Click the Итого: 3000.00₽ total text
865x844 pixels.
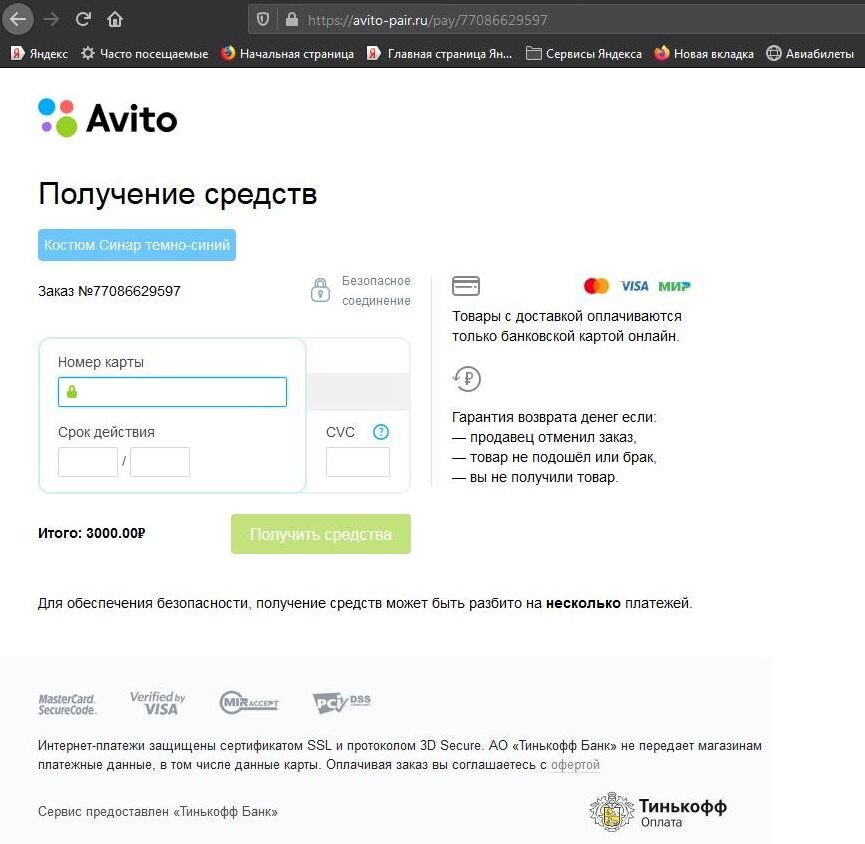click(92, 533)
